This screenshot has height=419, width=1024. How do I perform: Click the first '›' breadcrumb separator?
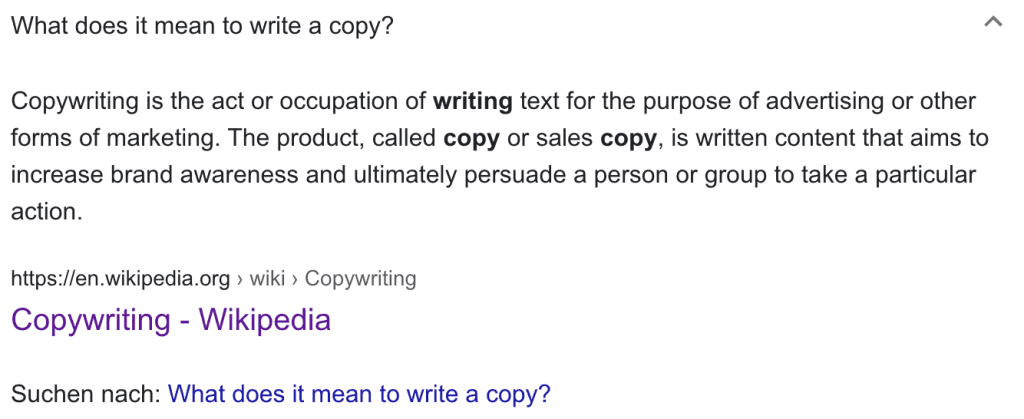240,279
